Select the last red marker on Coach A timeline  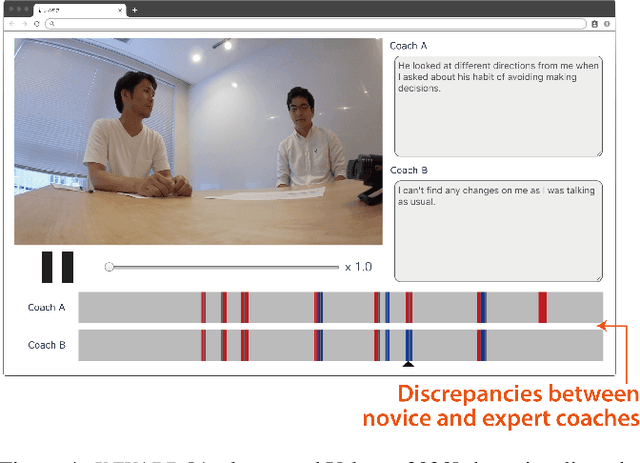tap(542, 307)
